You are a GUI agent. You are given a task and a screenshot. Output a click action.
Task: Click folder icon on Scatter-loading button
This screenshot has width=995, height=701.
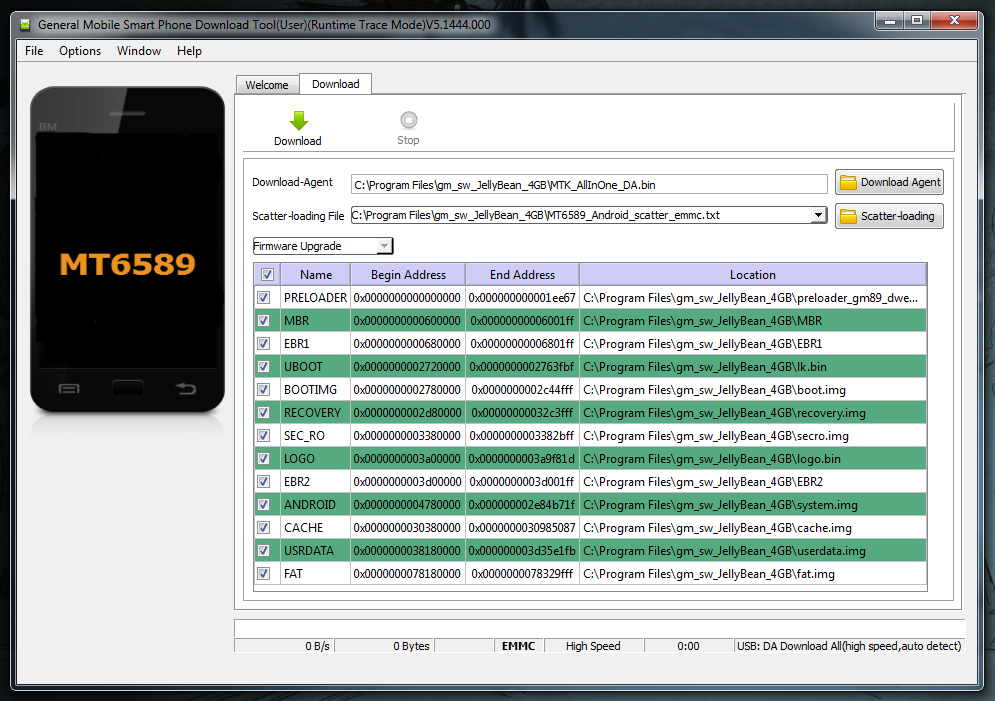pos(848,216)
